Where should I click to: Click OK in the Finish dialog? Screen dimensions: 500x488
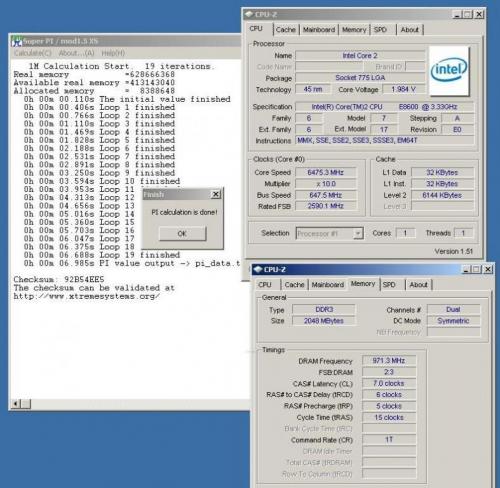coord(182,234)
